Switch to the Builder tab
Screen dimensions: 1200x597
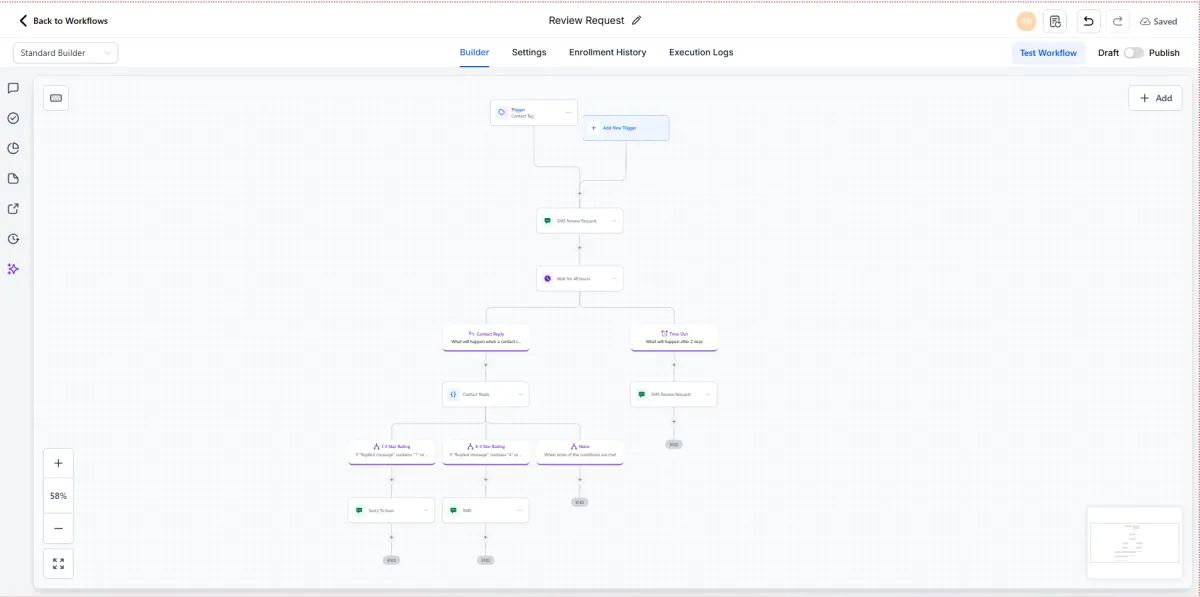coord(474,52)
